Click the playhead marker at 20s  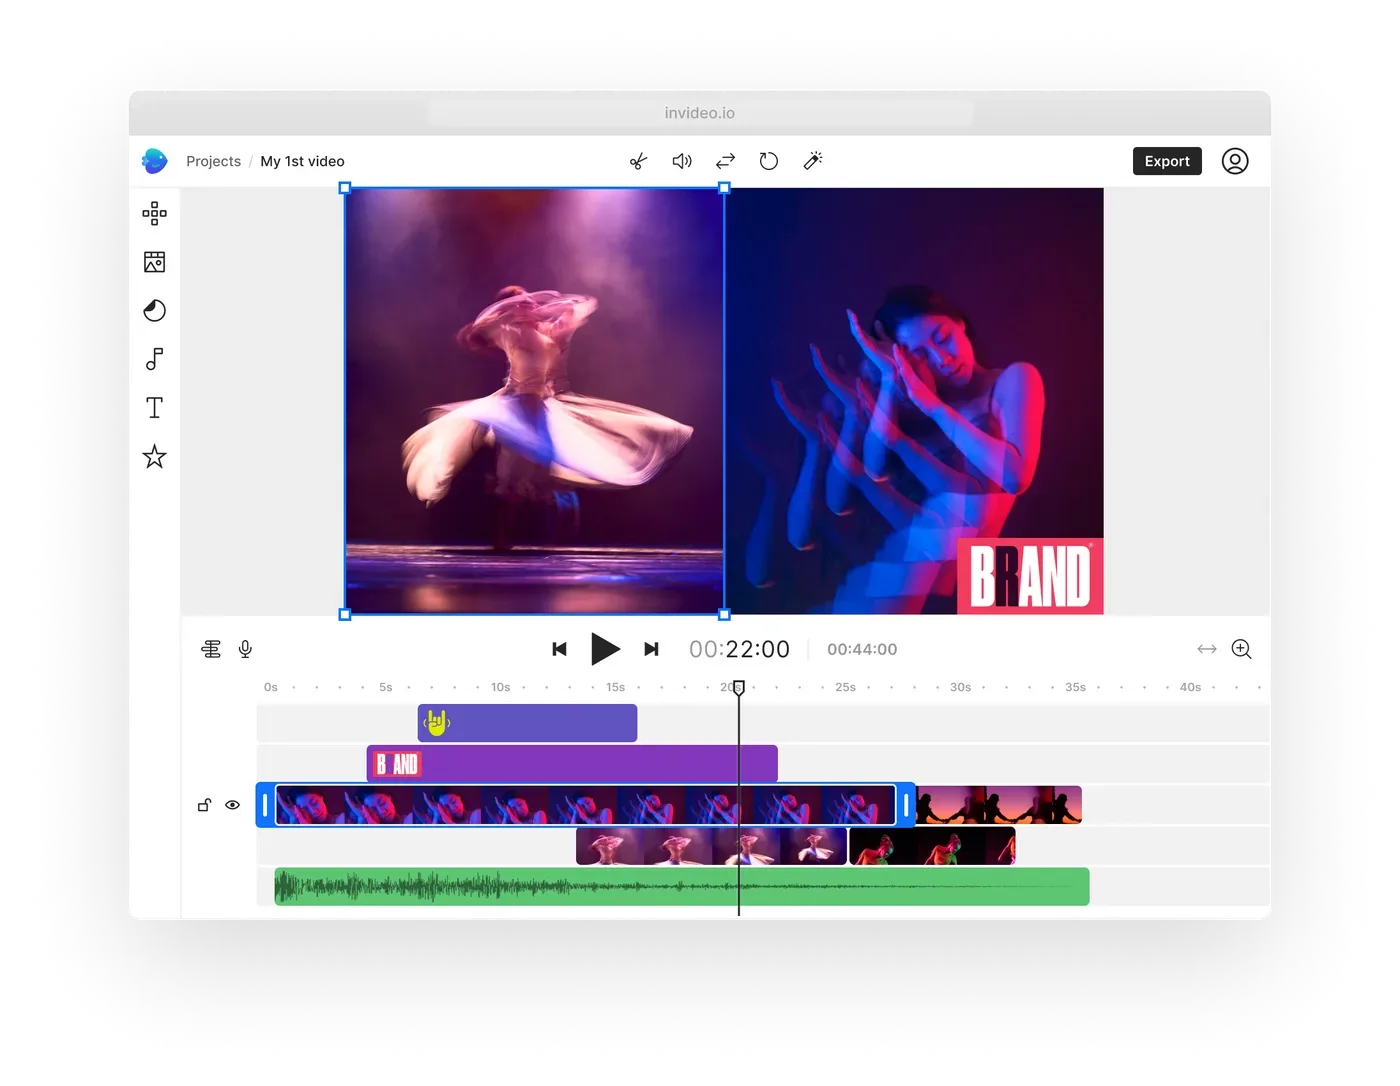[x=739, y=688]
